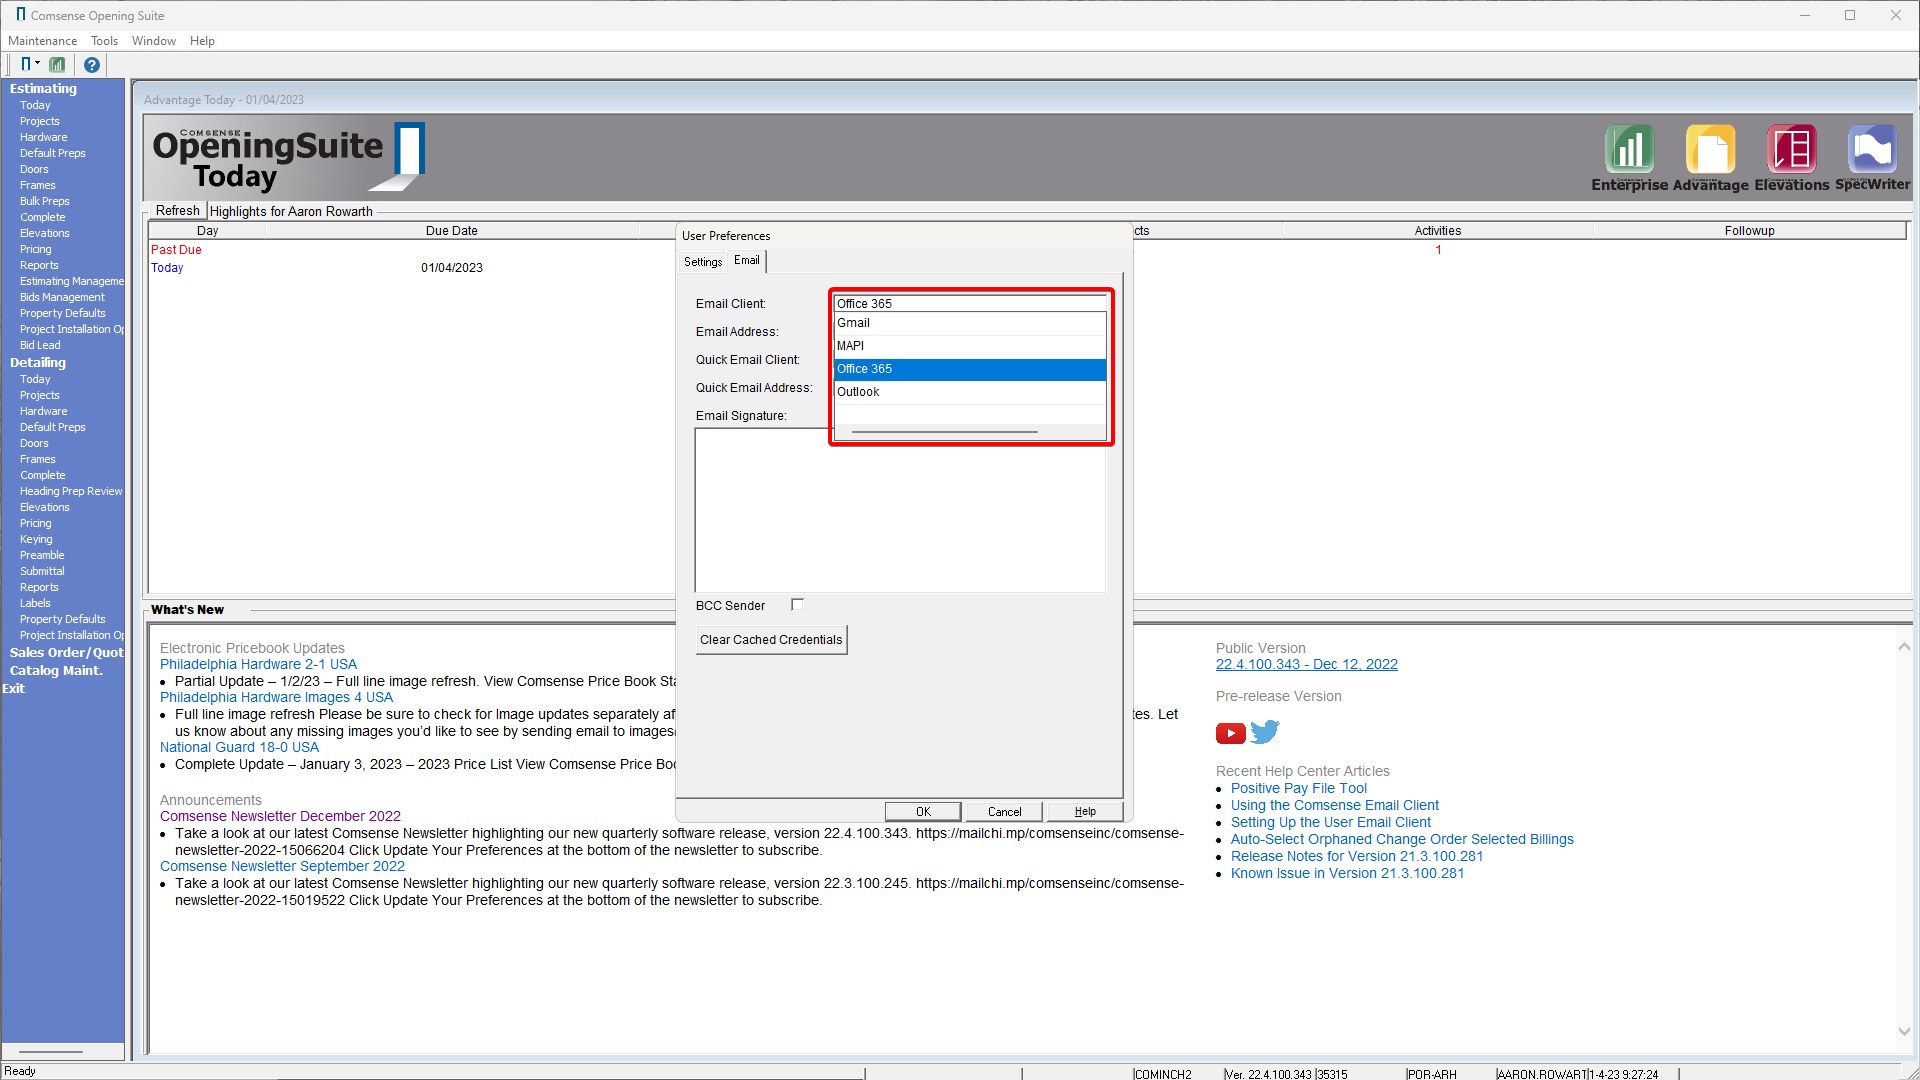Open Preamble under Detailing

tap(42, 555)
